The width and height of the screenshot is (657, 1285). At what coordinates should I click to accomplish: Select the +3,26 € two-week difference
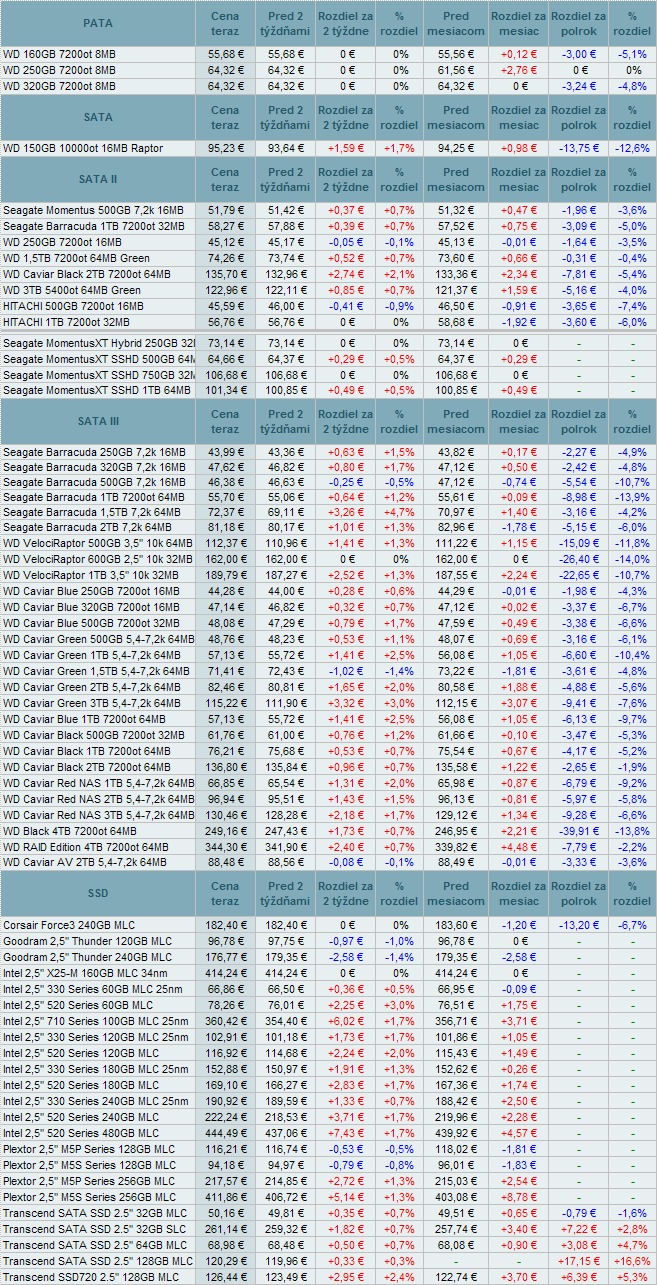346,512
